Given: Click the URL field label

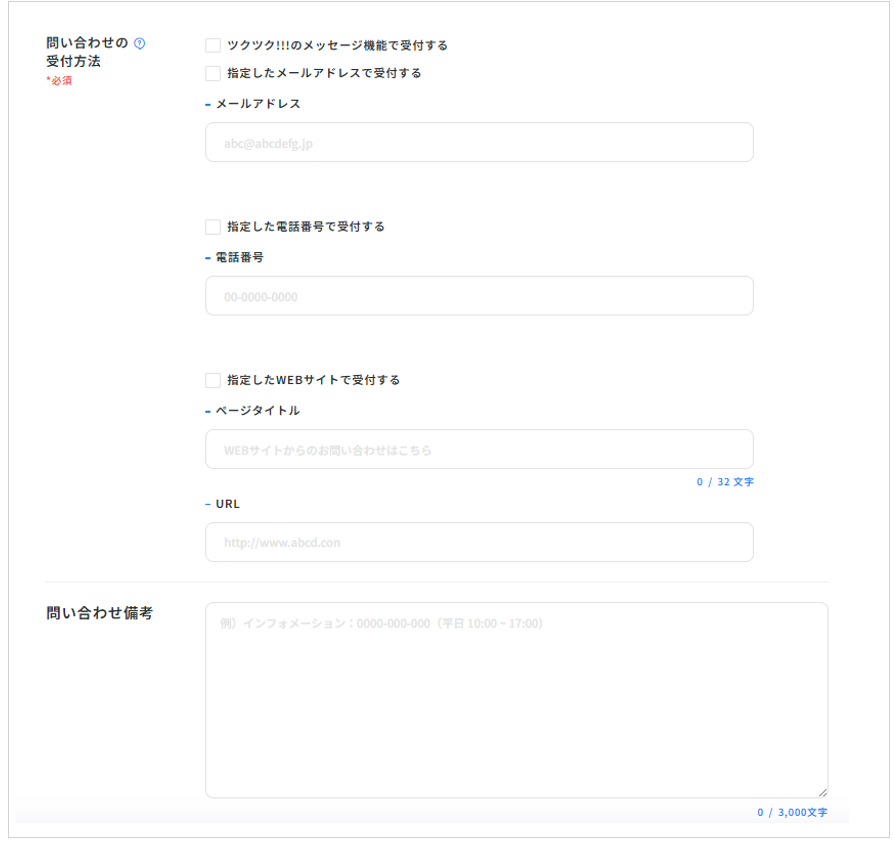Looking at the screenshot, I should point(228,504).
